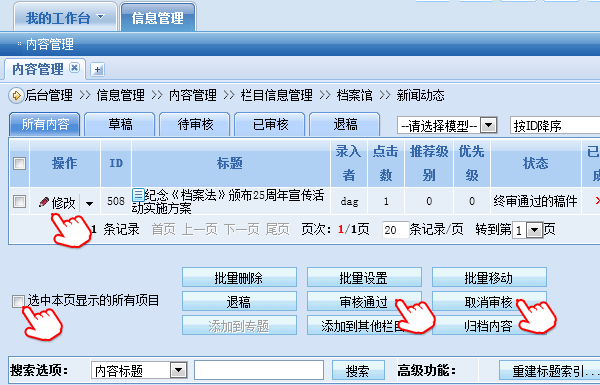Click the 后台管理 breadcrumb link
600x385 pixels.
coord(49,95)
